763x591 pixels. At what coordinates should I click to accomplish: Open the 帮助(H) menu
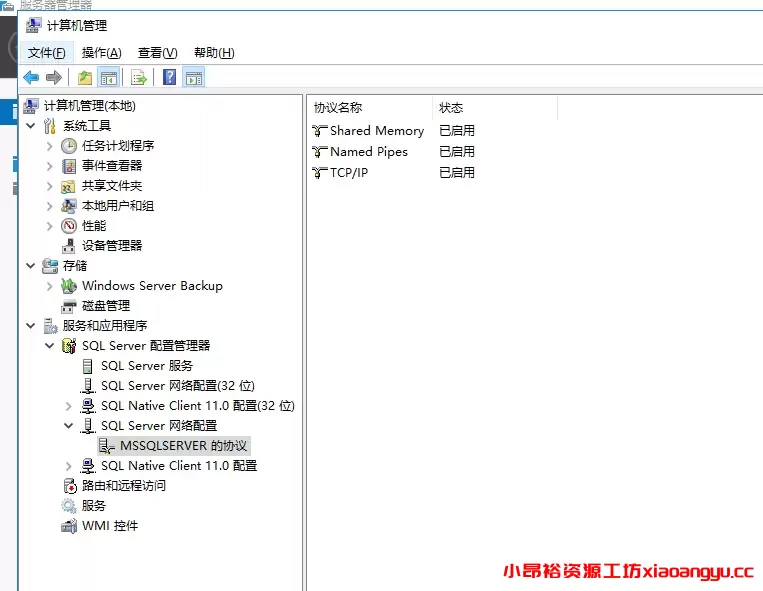pos(214,53)
